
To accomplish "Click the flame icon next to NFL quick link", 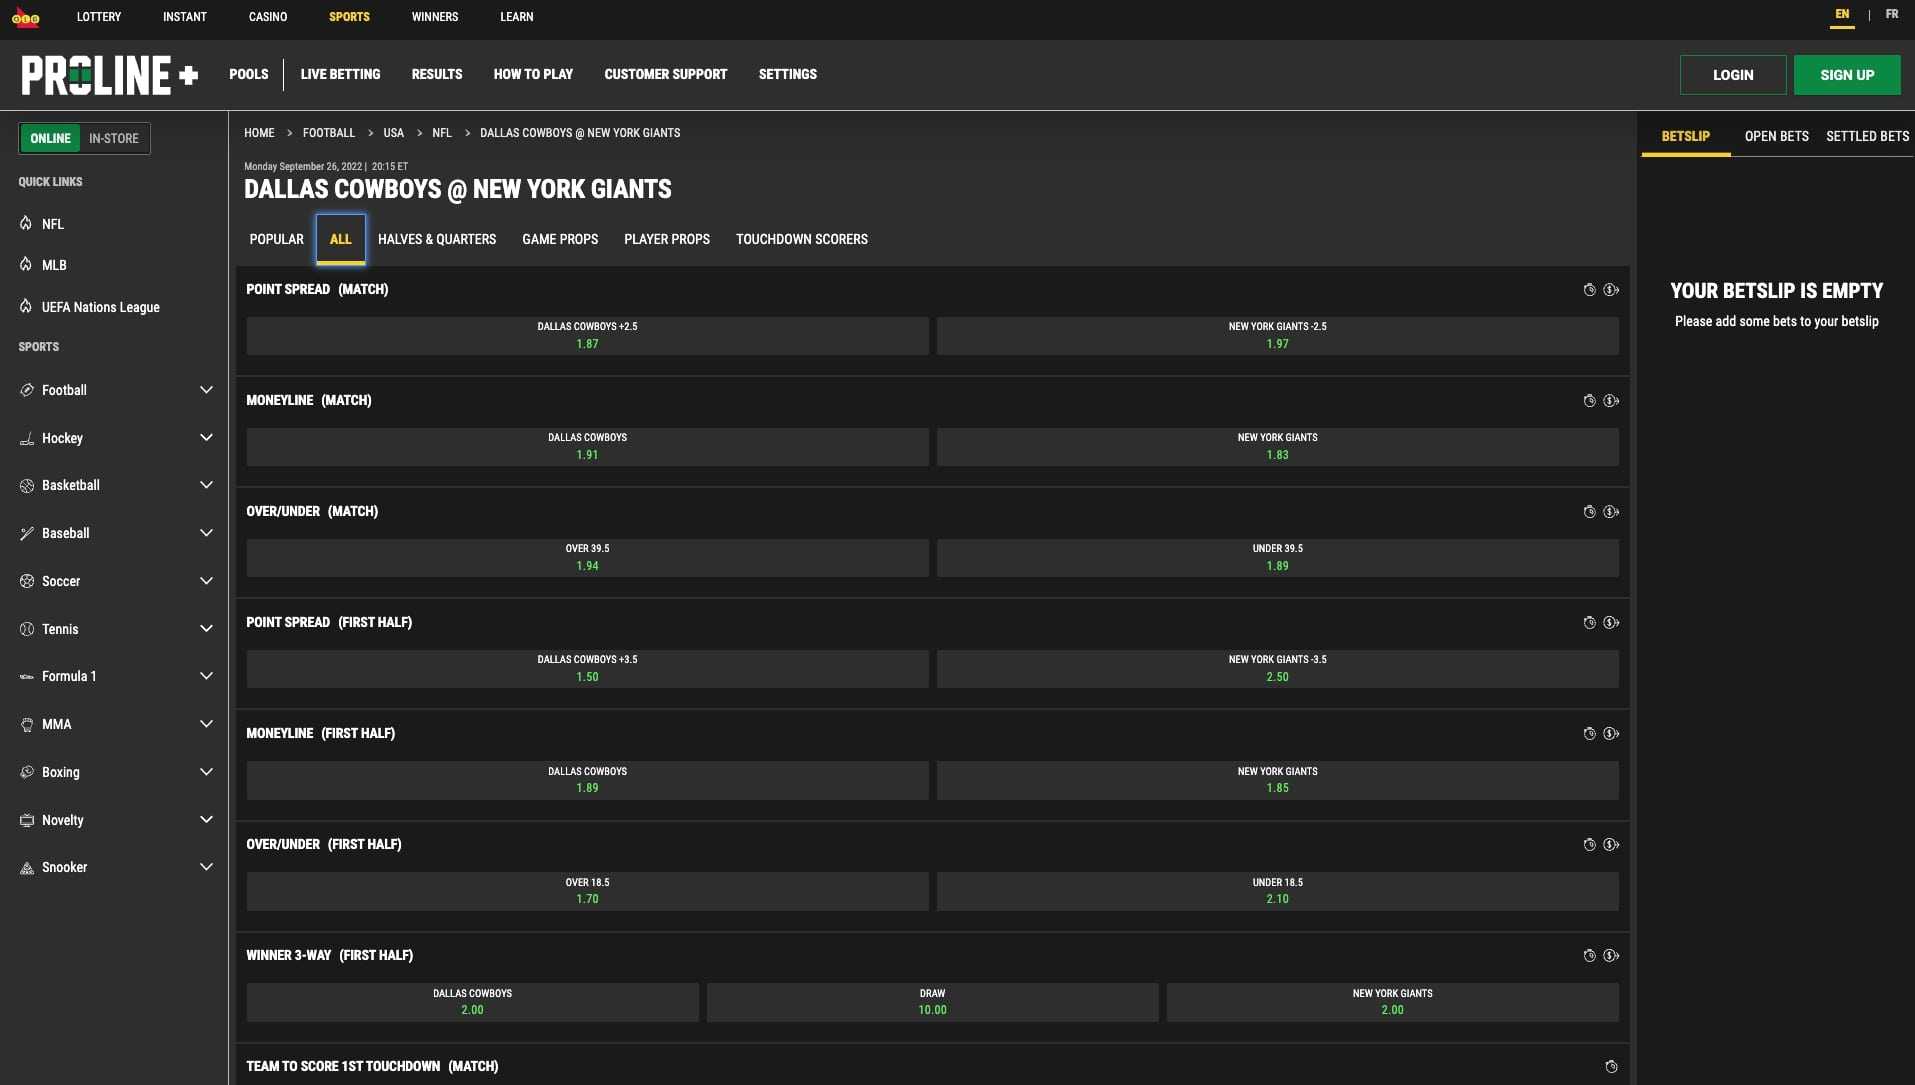I will (x=26, y=223).
